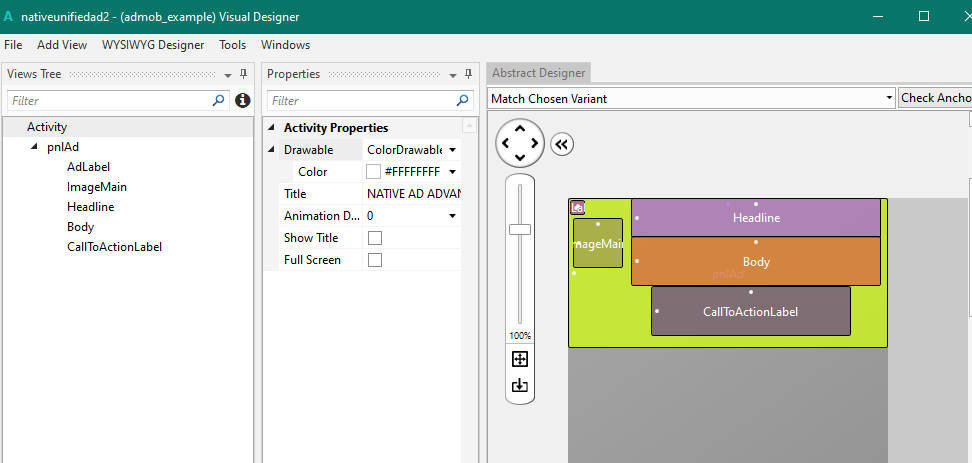Image resolution: width=972 pixels, height=463 pixels.
Task: Click the download/import icon below zoom
Action: [519, 385]
